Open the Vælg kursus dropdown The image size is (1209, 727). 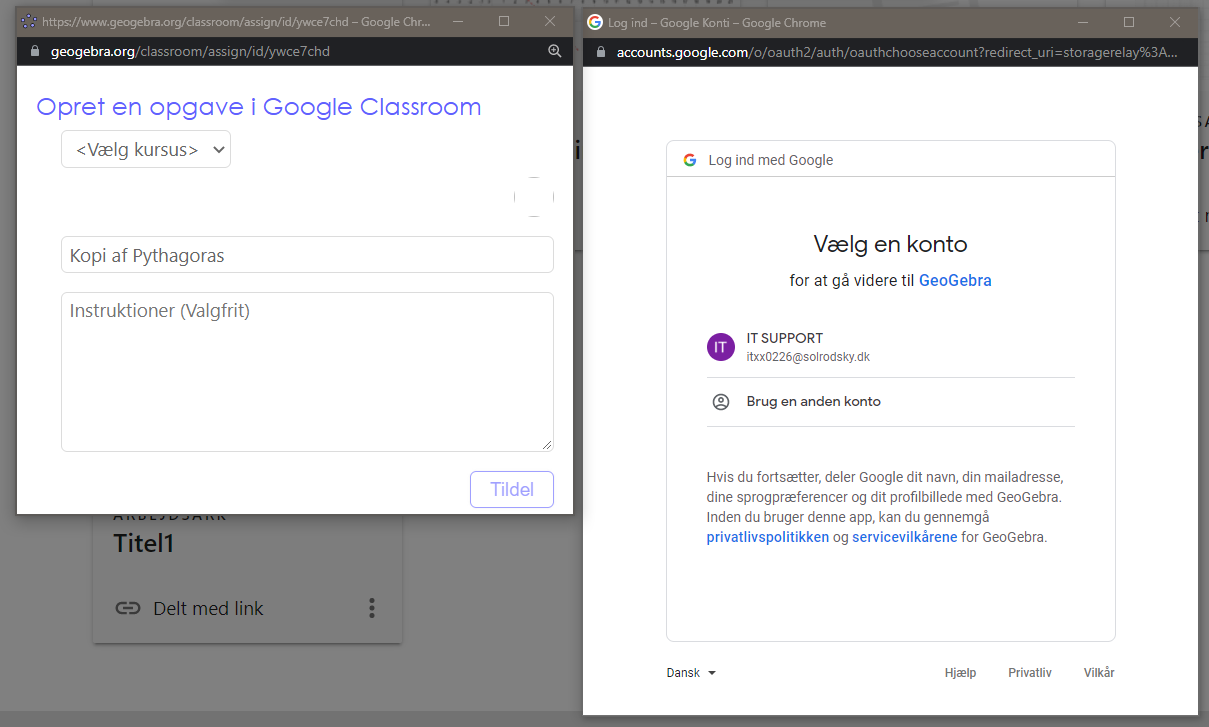(x=146, y=150)
